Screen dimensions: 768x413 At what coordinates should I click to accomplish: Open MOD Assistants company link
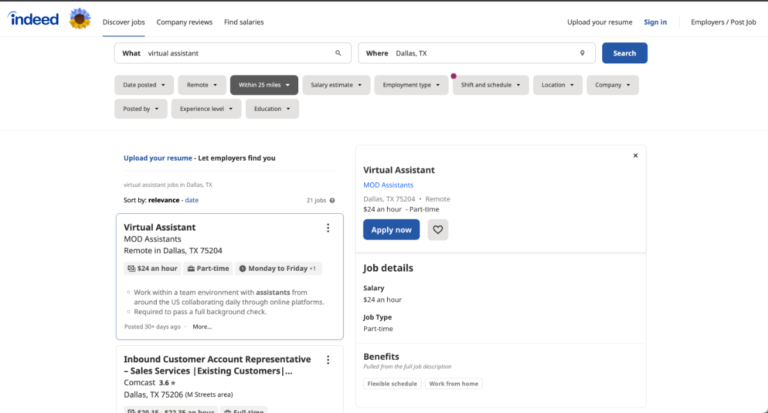388,185
